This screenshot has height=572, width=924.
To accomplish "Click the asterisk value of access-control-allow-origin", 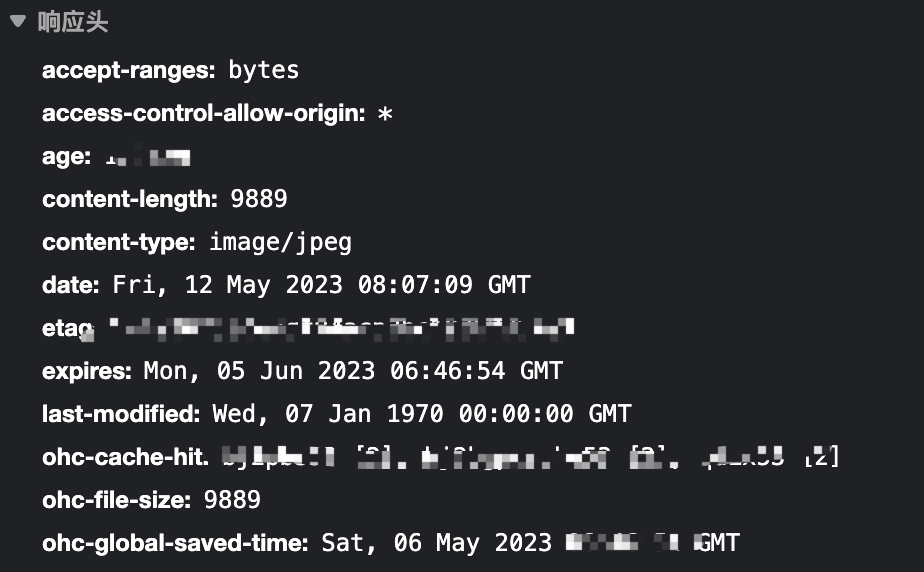I will tap(385, 114).
